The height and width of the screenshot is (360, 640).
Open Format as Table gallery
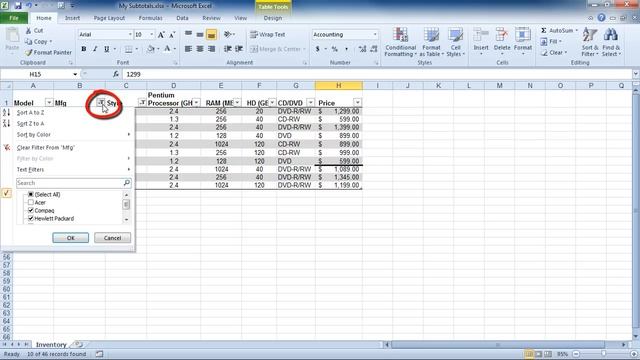[431, 42]
